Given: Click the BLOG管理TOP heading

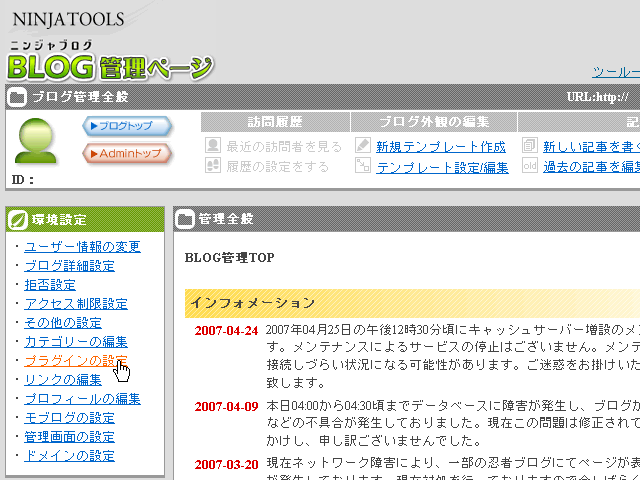Looking at the screenshot, I should [229, 258].
